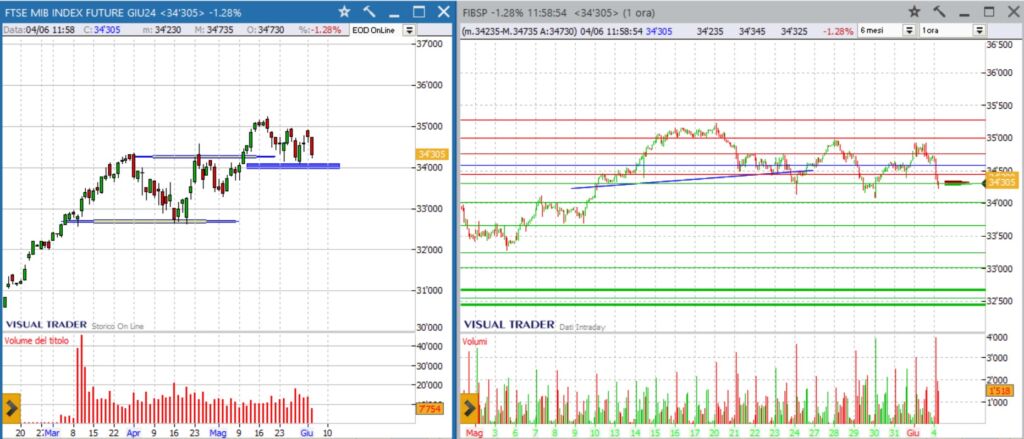The width and height of the screenshot is (1024, 439).
Task: Open hammer tools in FTSE MIB window
Action: tap(368, 12)
